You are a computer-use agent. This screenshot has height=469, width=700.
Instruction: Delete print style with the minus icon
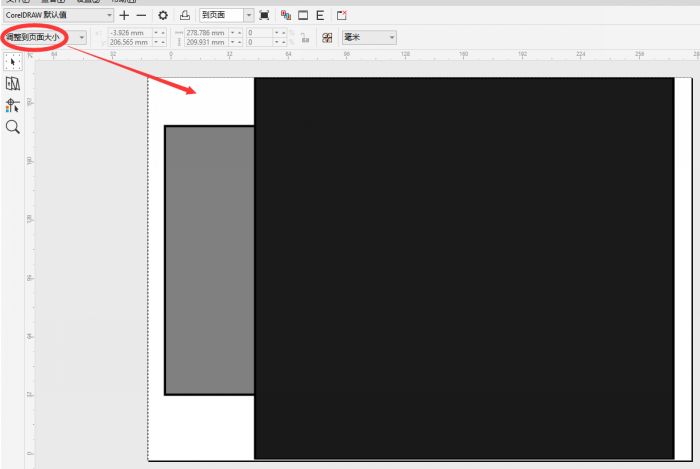[141, 16]
